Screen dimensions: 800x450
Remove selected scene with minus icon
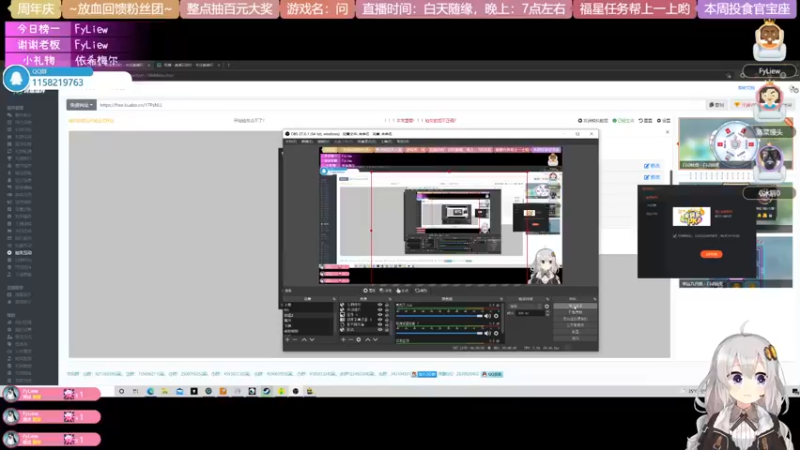click(295, 339)
